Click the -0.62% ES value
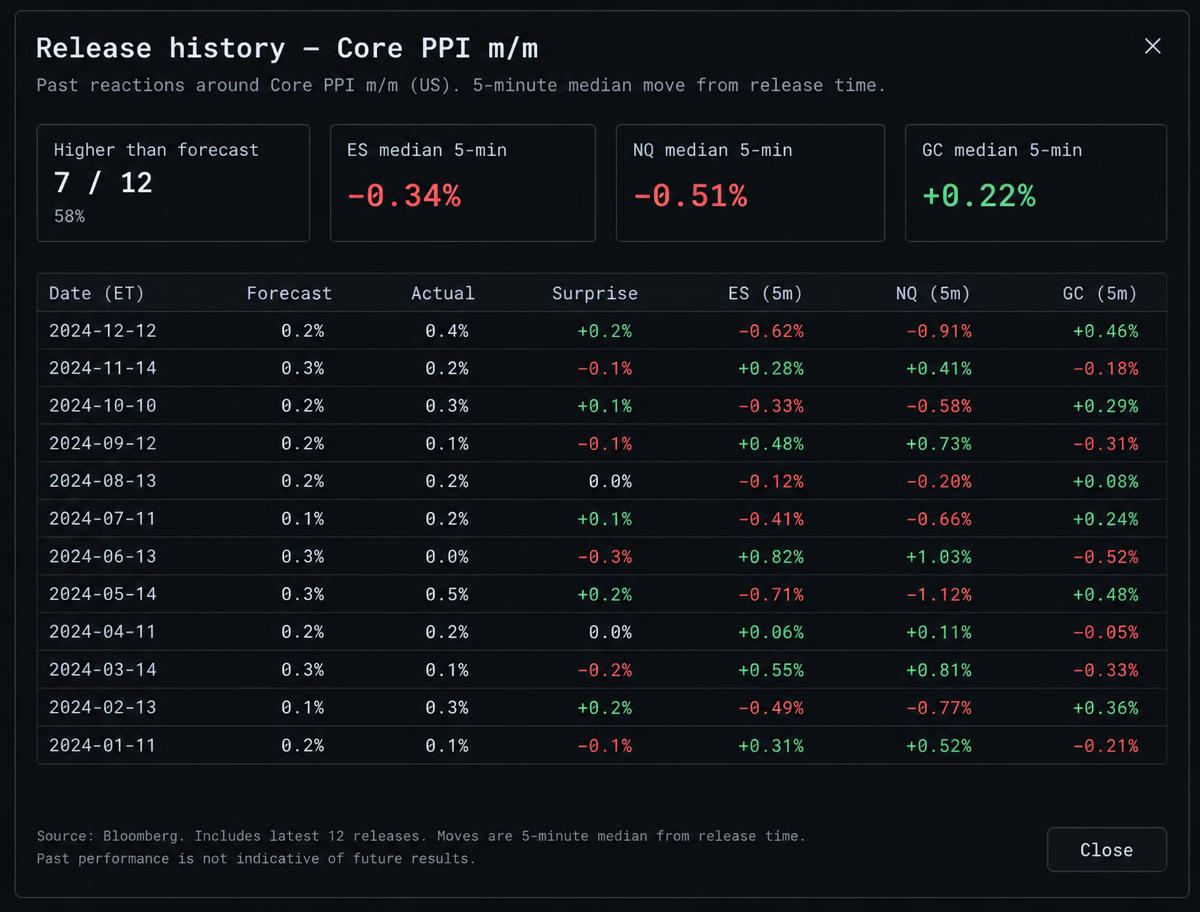This screenshot has height=912, width=1200. point(771,331)
